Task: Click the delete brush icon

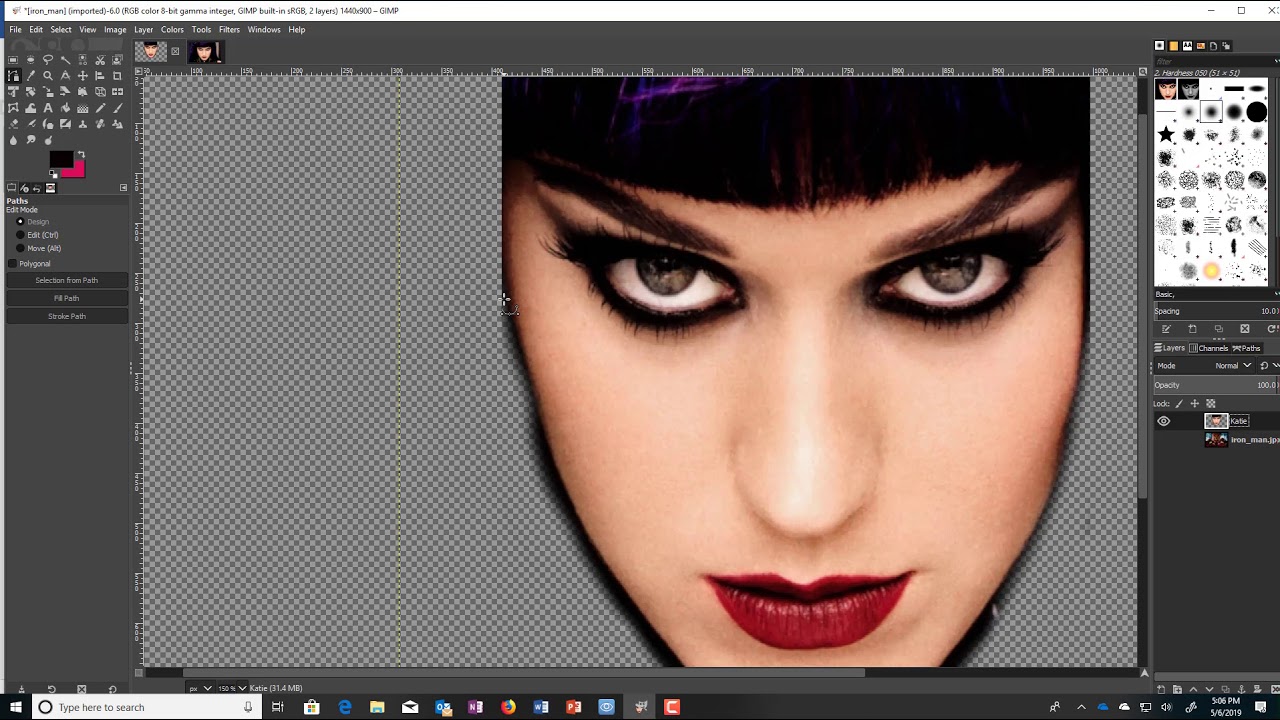Action: [x=1245, y=329]
